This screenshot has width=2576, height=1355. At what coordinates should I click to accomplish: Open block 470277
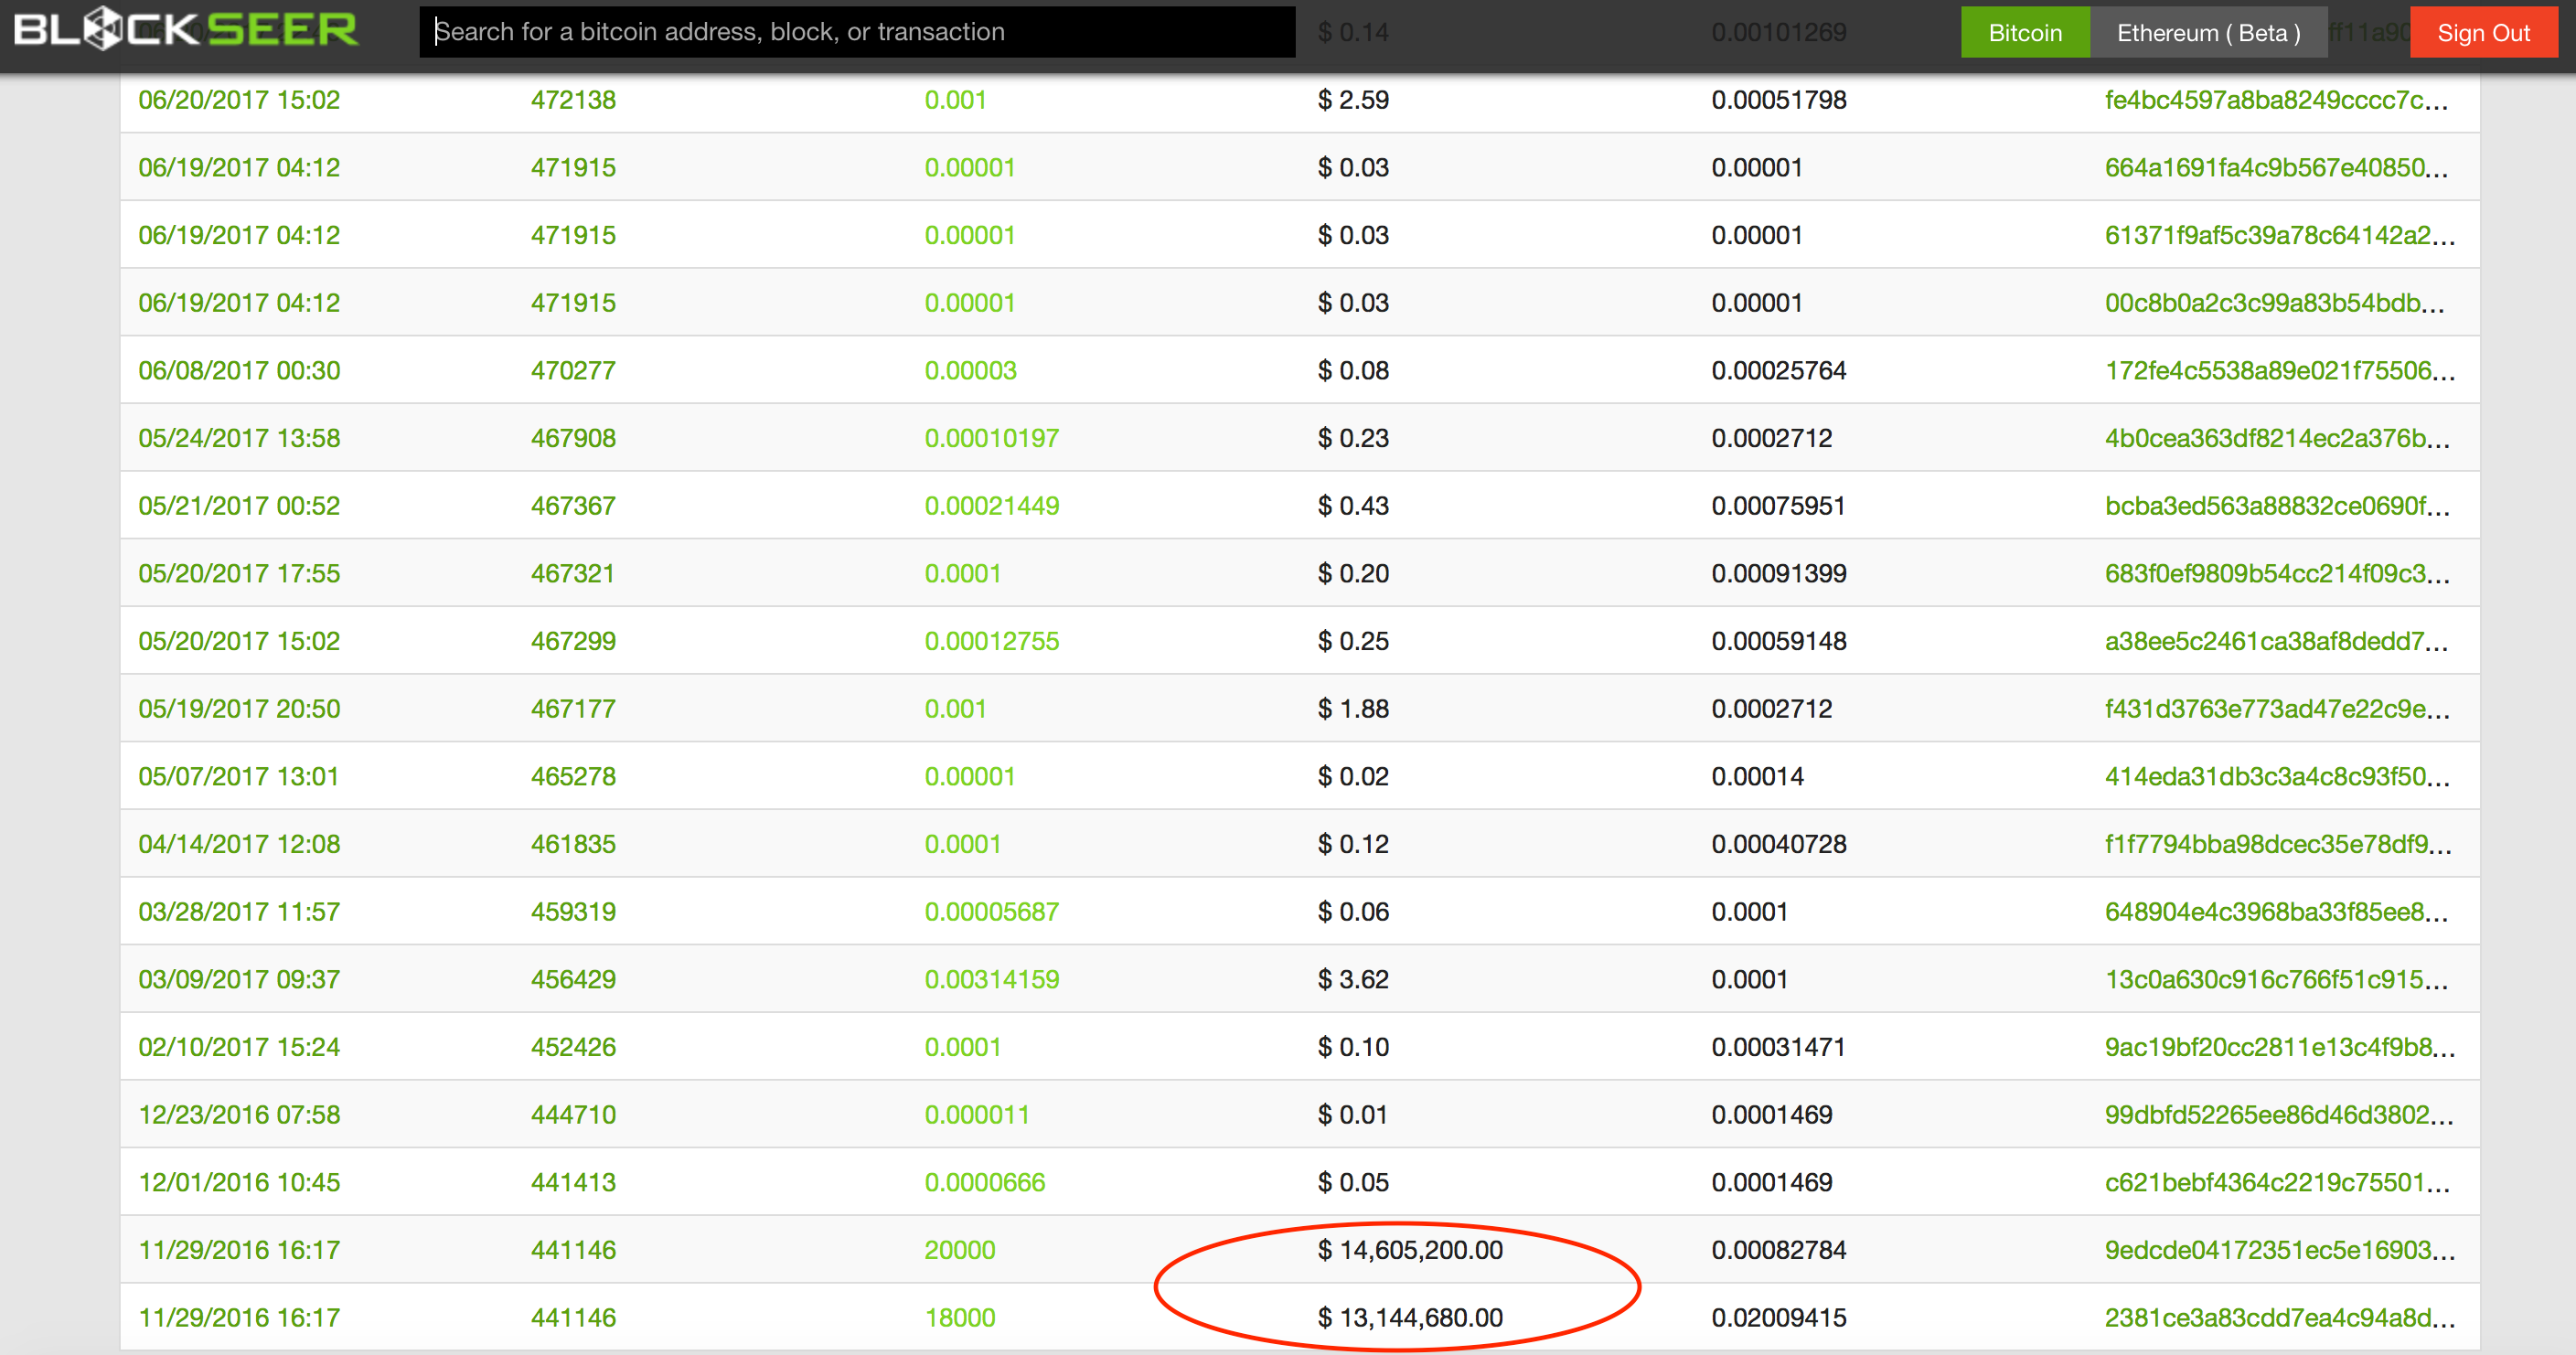point(573,371)
